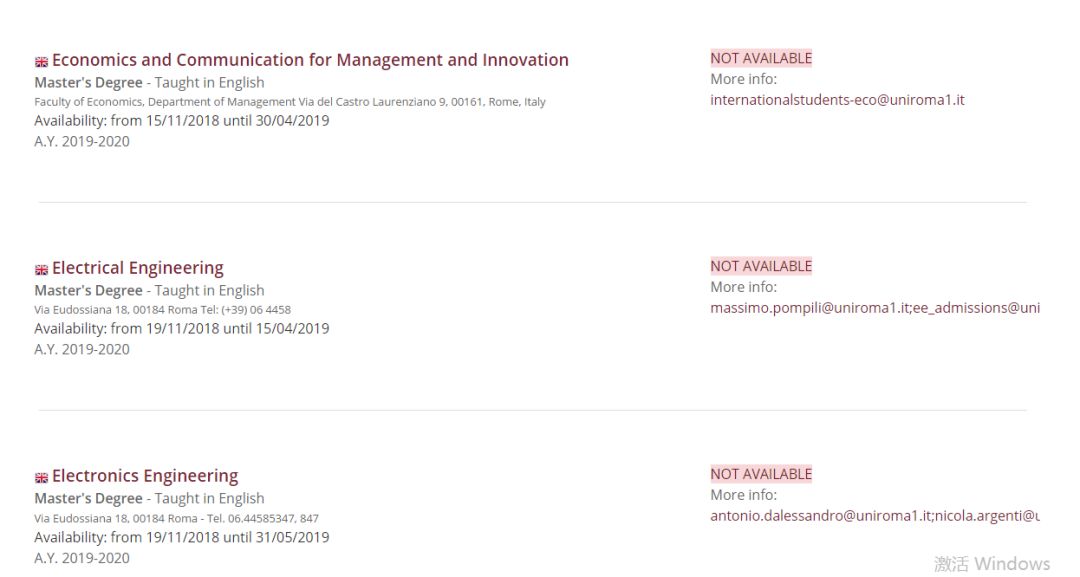Click the Via del Castro Laurenziano address
1080x577 pixels.
pos(290,102)
